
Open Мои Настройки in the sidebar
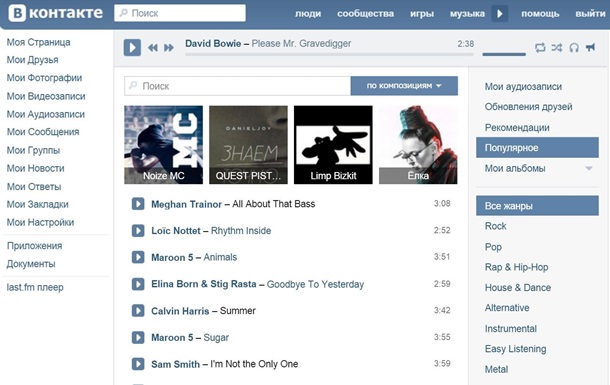tap(40, 222)
